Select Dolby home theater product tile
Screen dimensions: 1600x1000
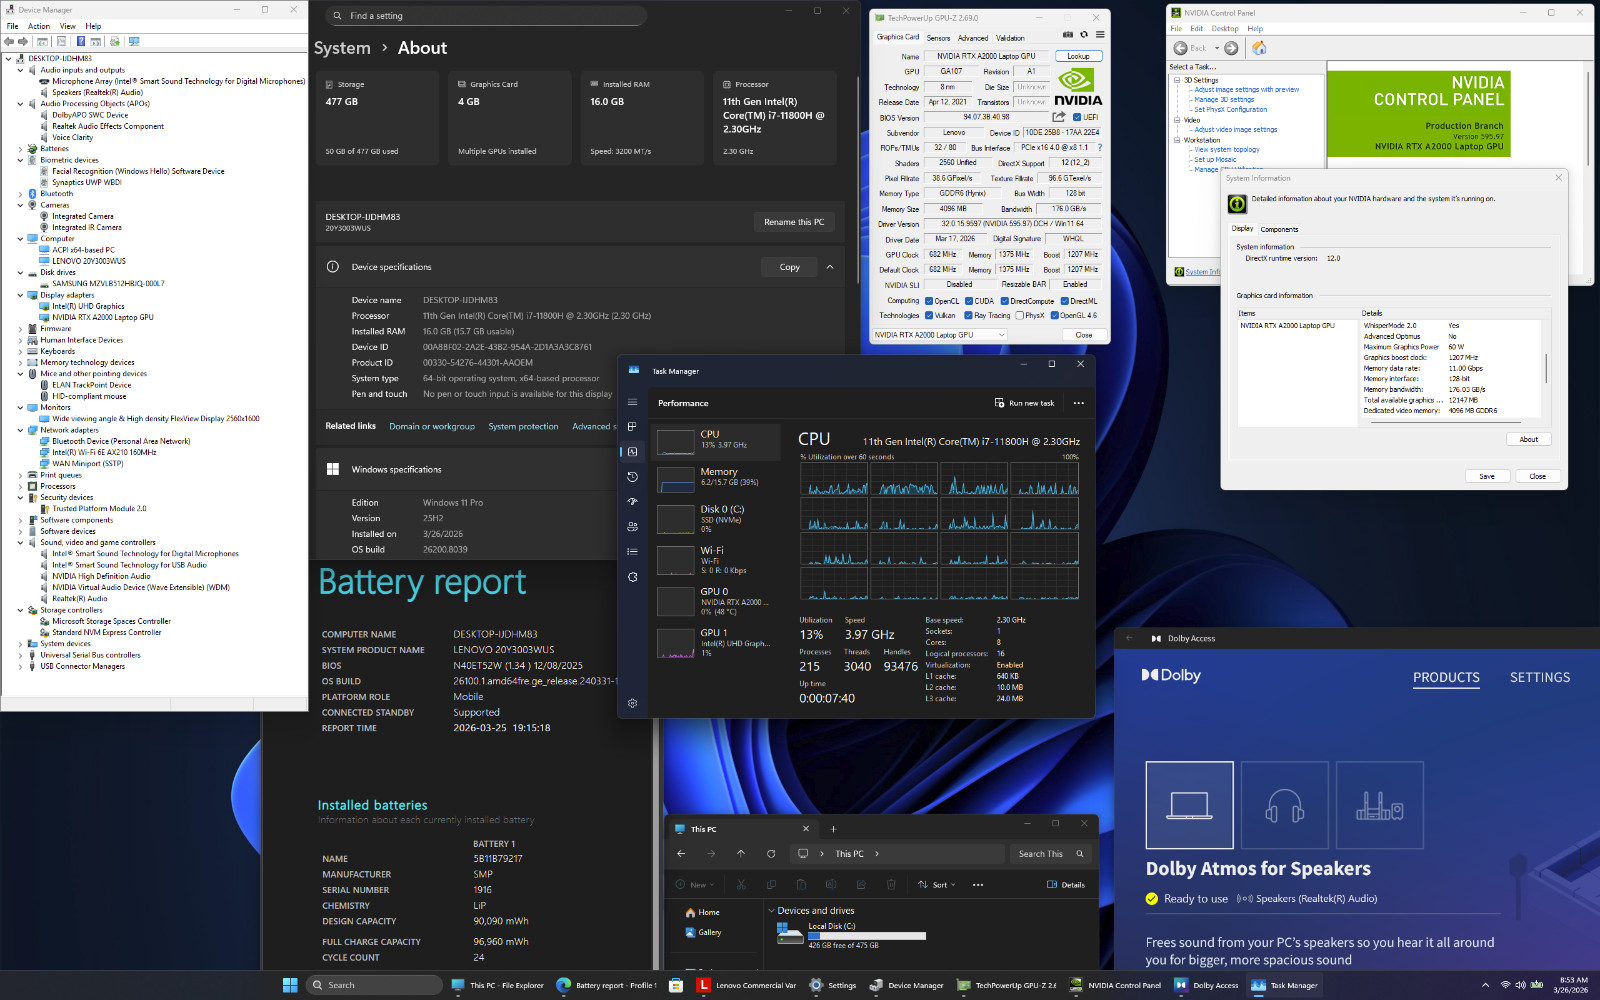point(1379,805)
